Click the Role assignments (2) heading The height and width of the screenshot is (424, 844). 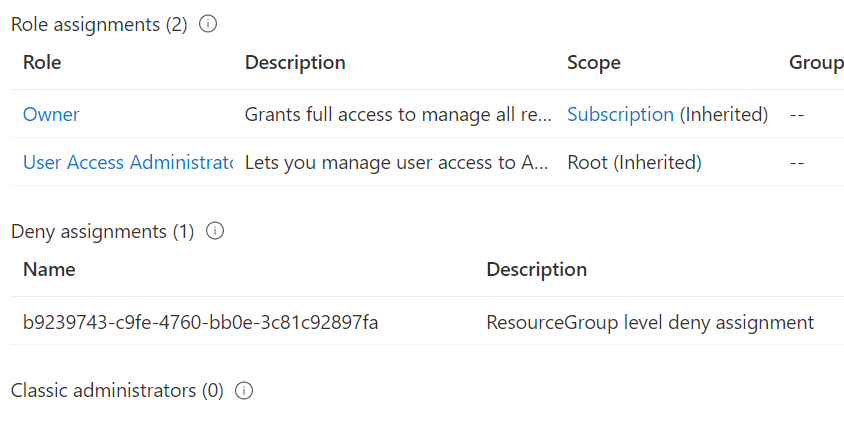pos(99,25)
